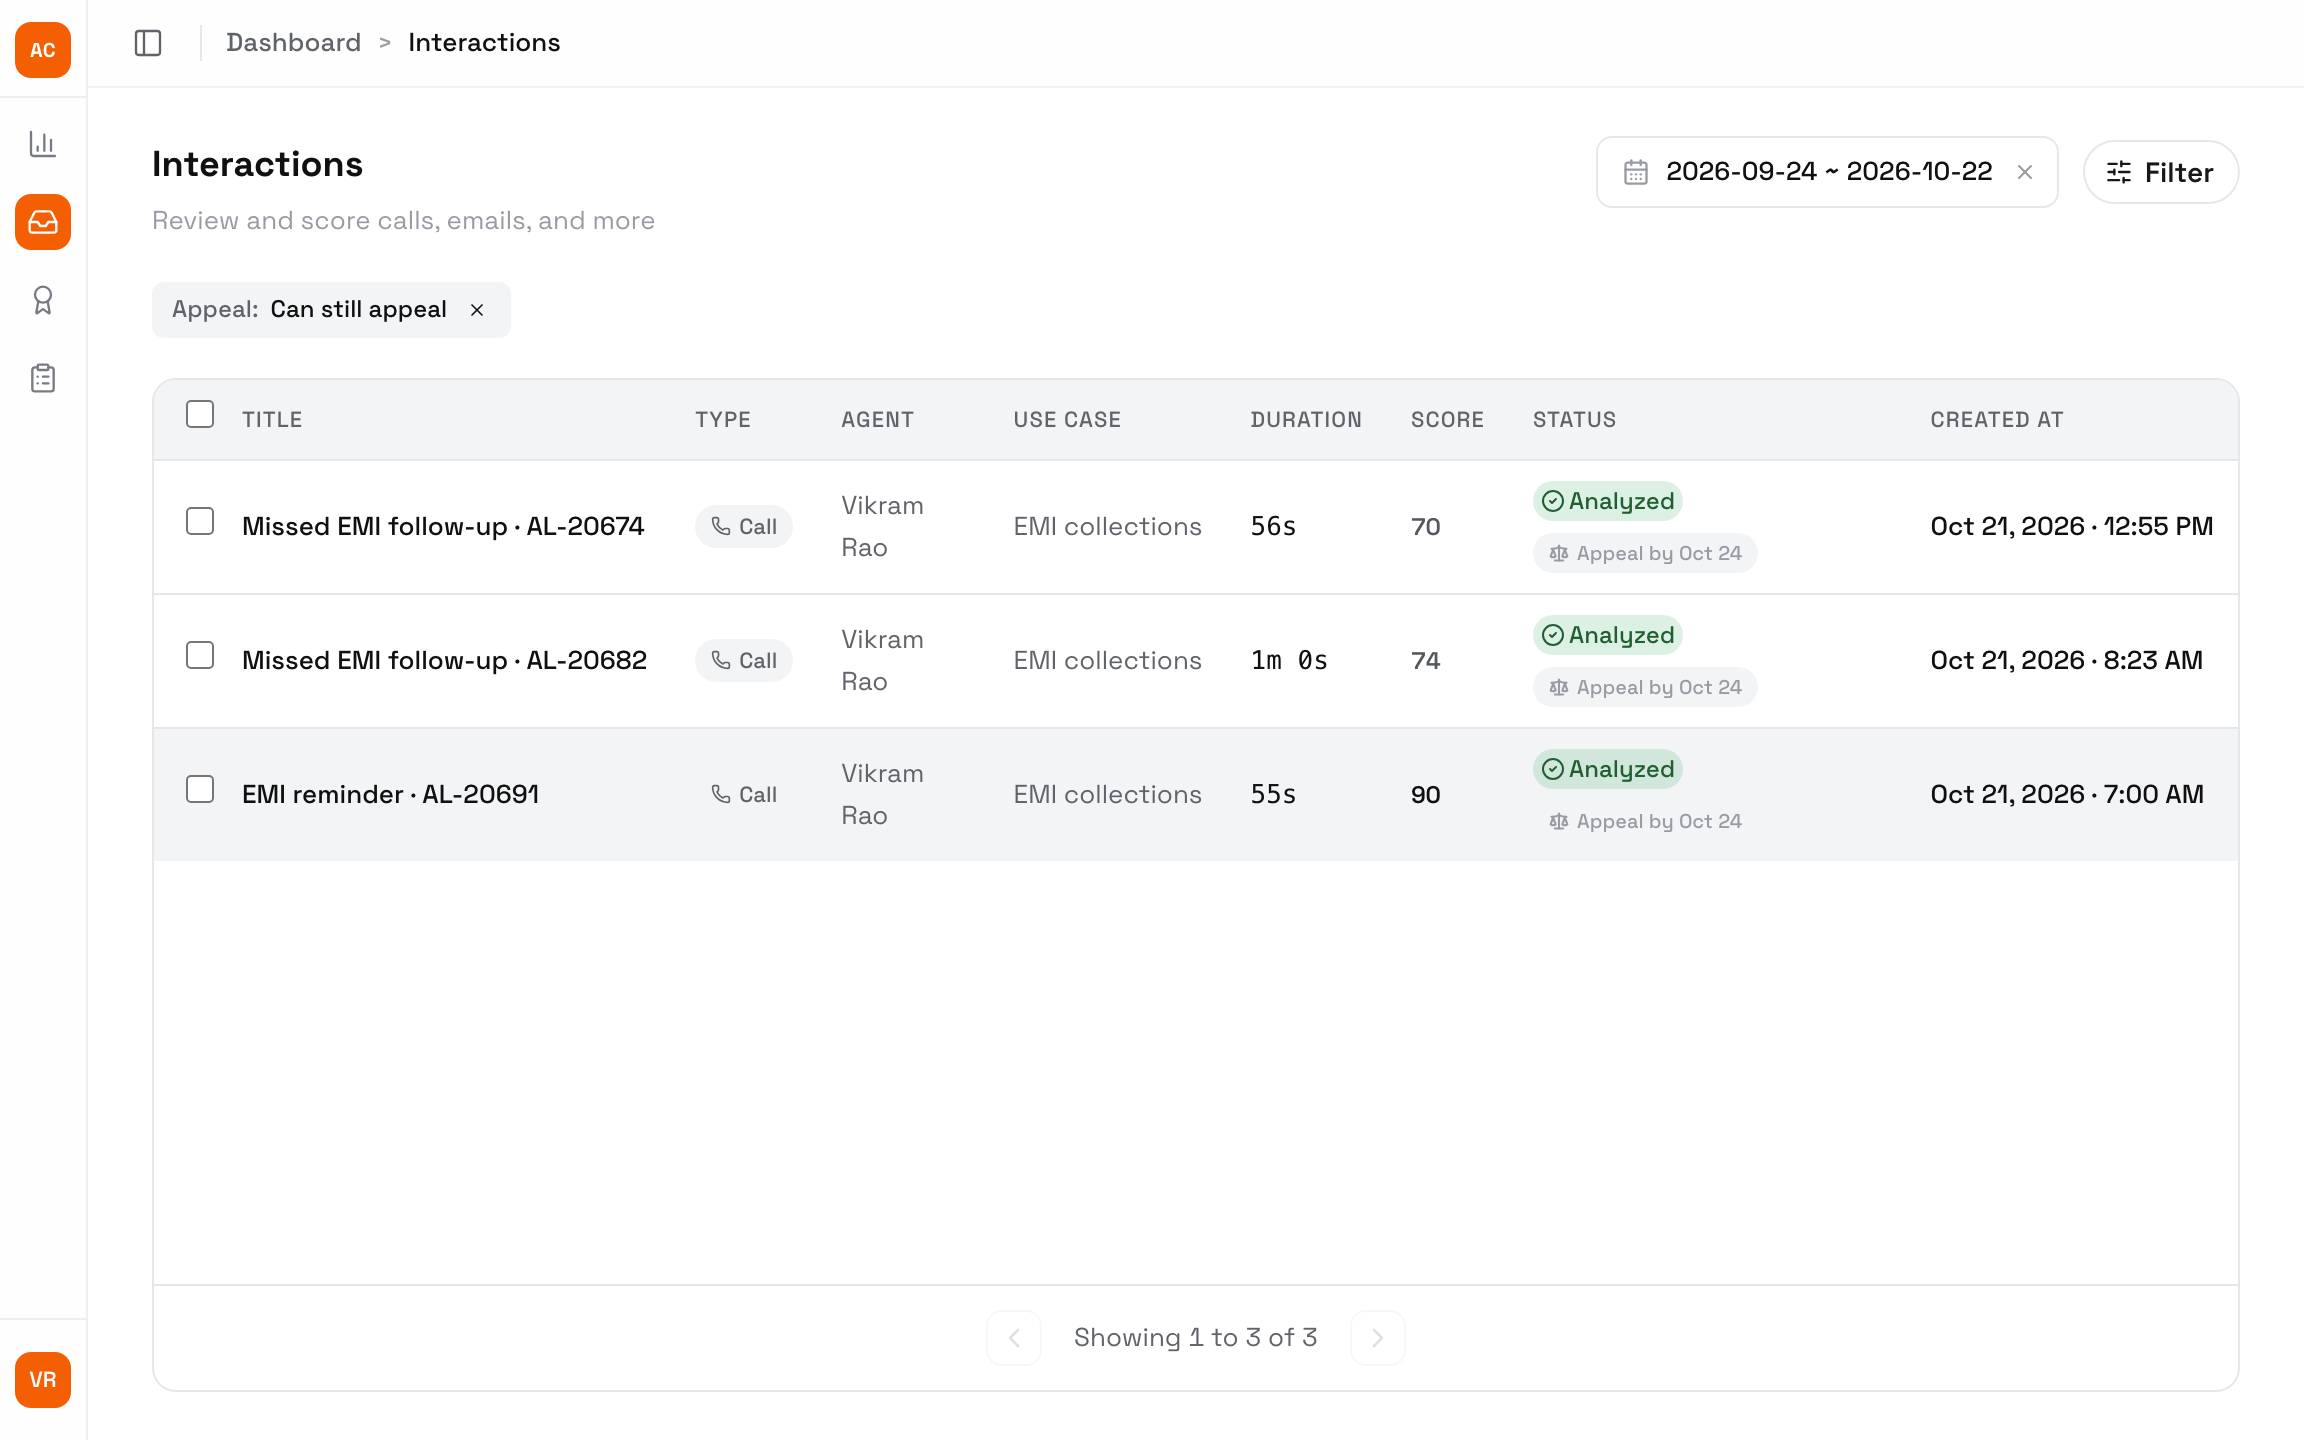Check the row for AL-20682

pyautogui.click(x=200, y=655)
